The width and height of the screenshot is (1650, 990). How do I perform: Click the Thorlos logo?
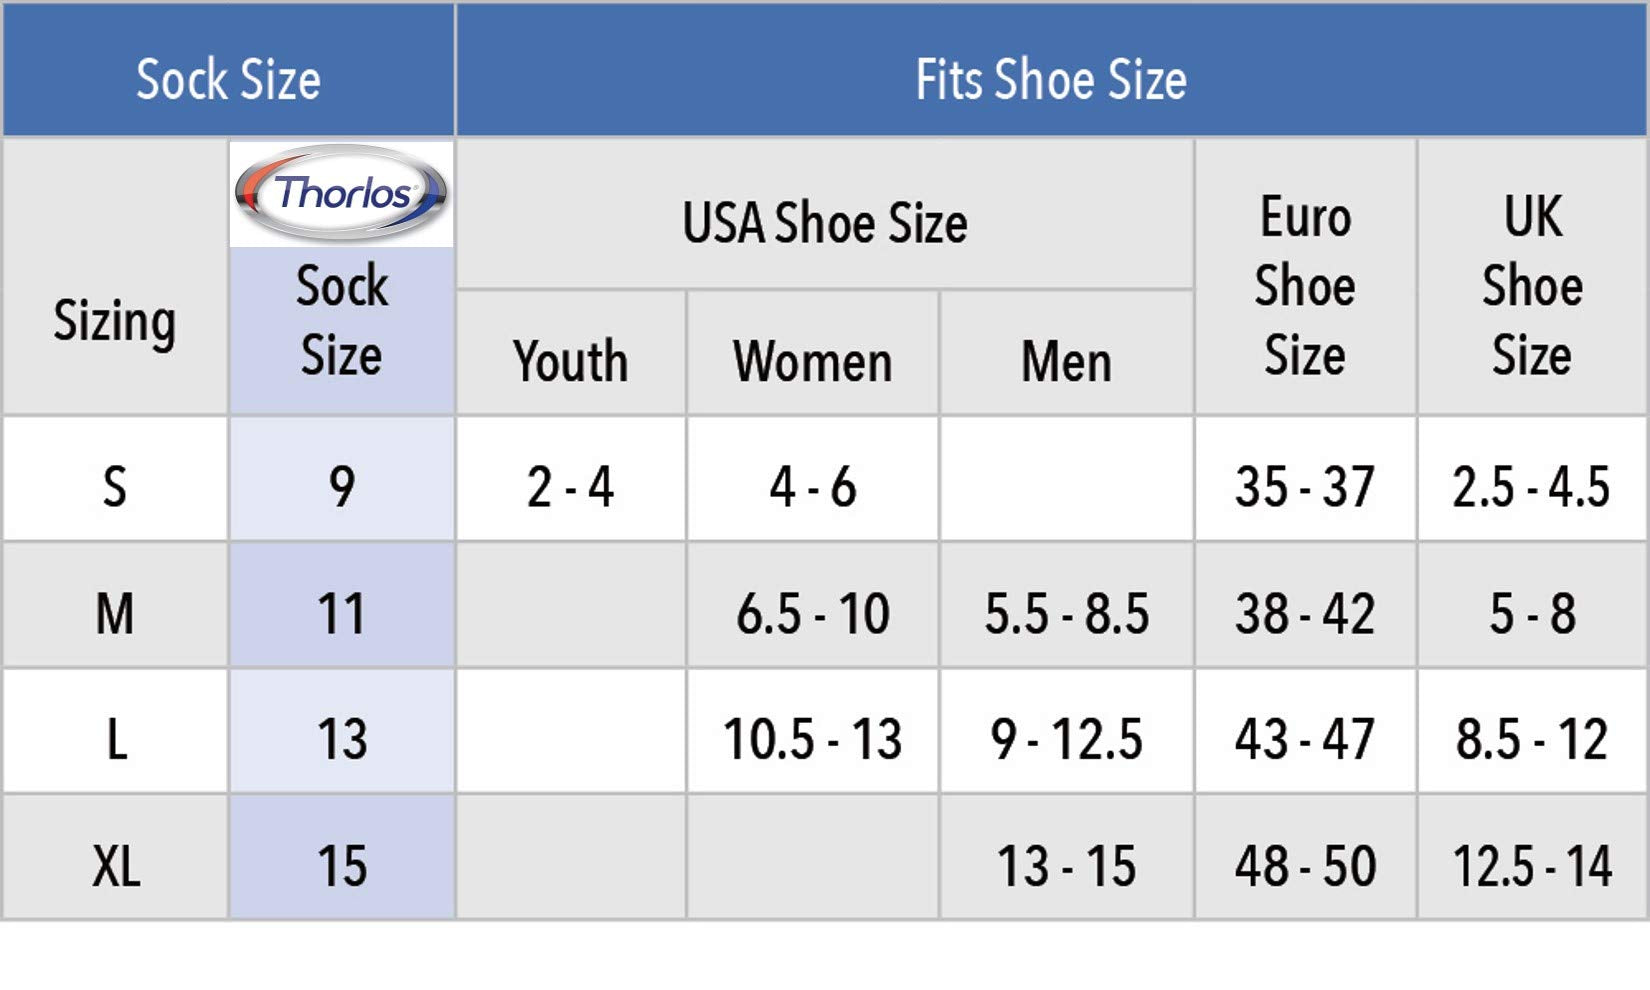tap(341, 193)
